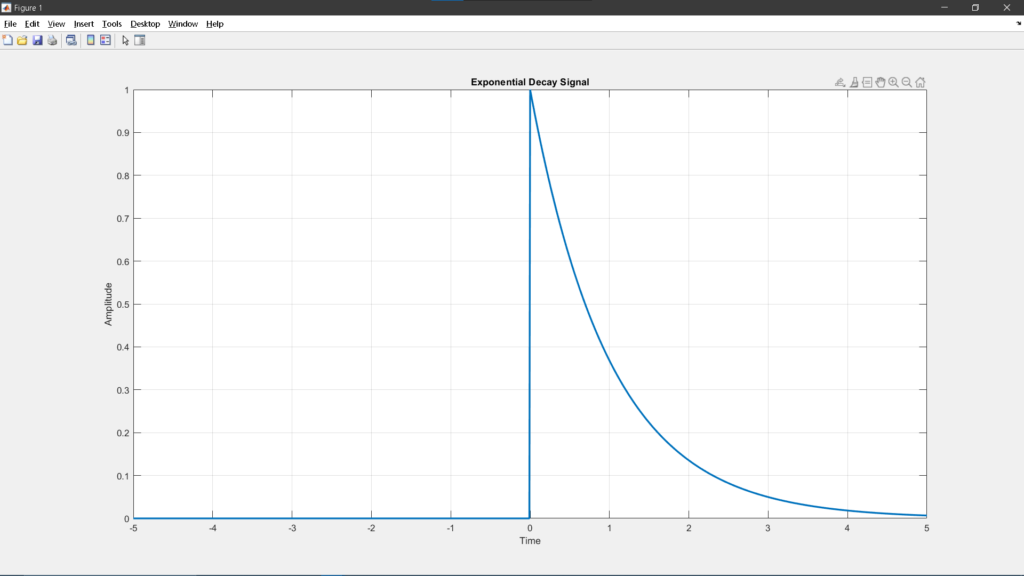
Task: Select the Zoom In magnifier on the axes
Action: [x=894, y=83]
